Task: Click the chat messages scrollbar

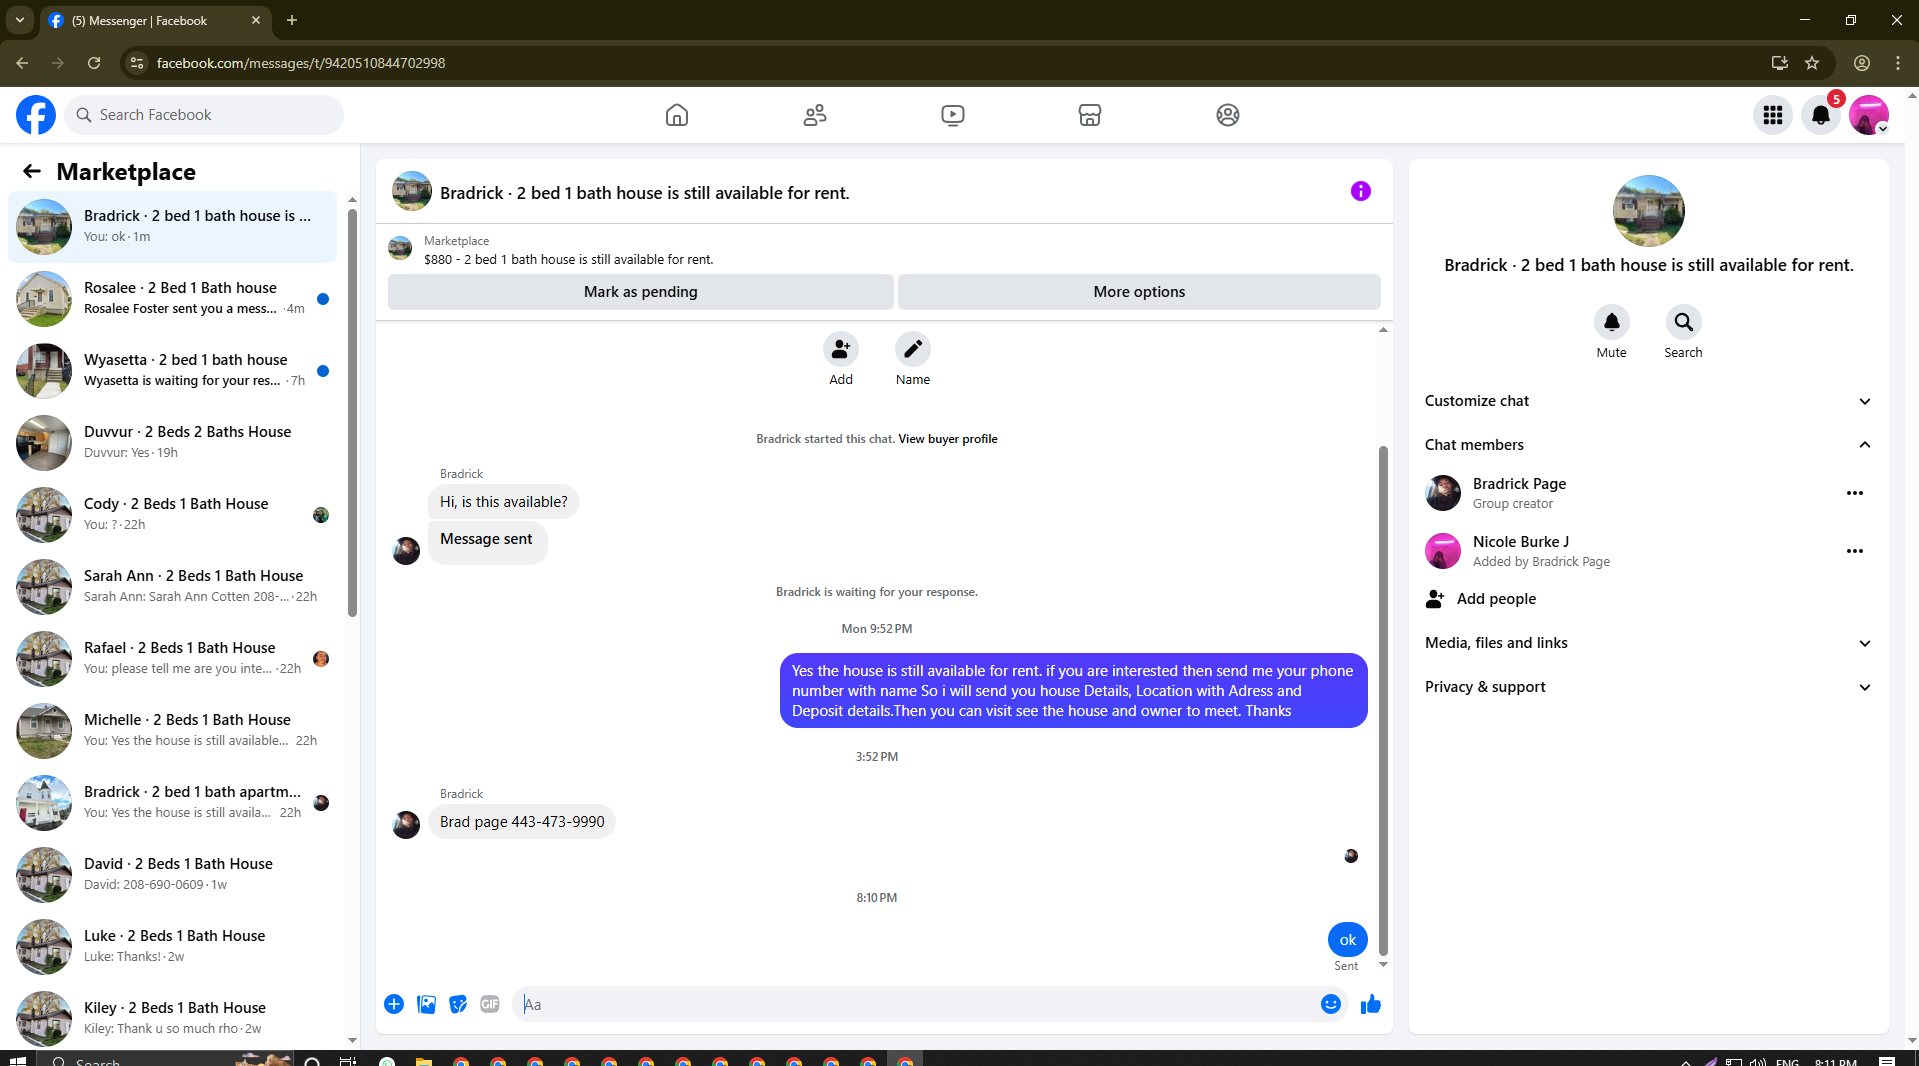Action: click(1384, 700)
